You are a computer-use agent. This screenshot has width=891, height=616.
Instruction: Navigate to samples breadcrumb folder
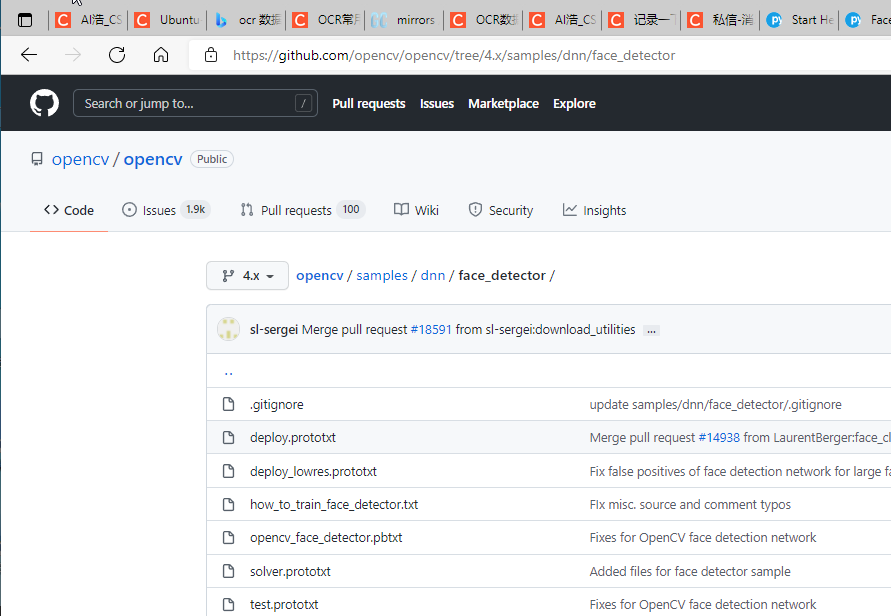(382, 276)
